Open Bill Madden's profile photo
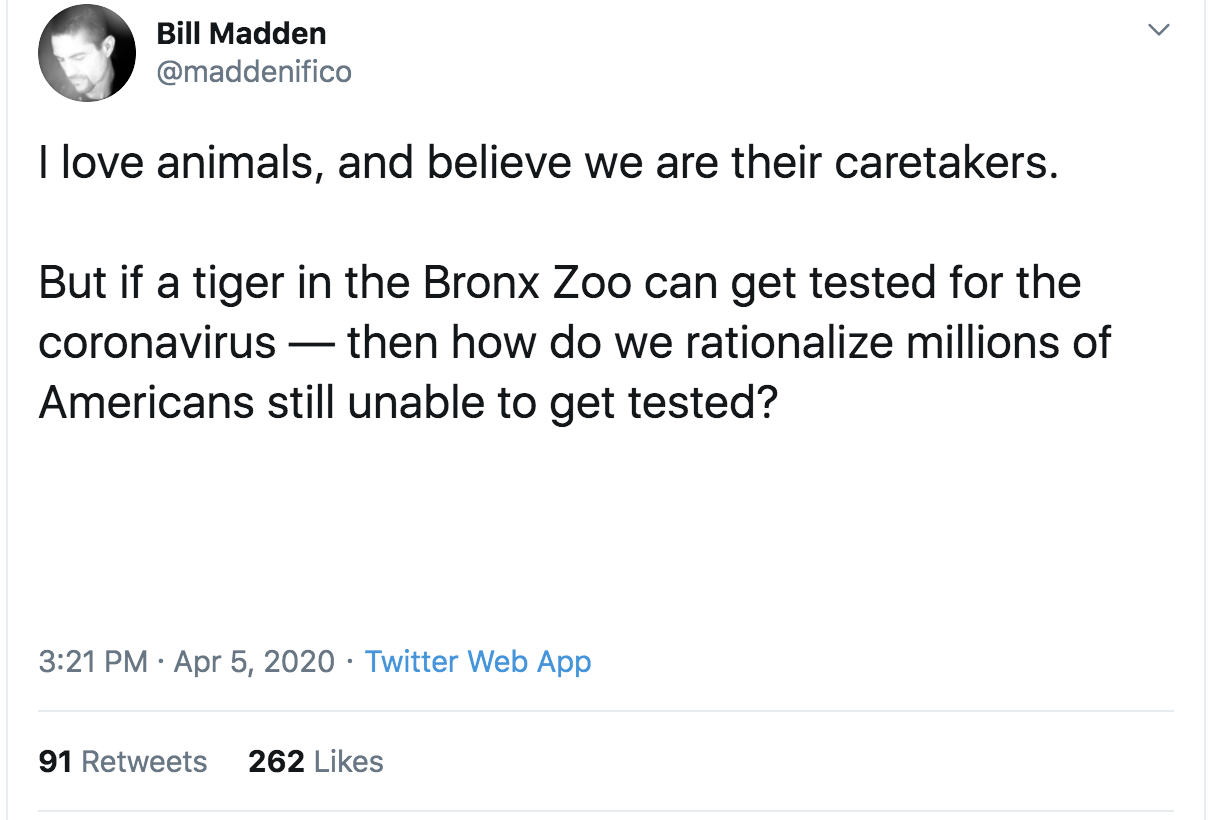1214x820 pixels. 87,53
